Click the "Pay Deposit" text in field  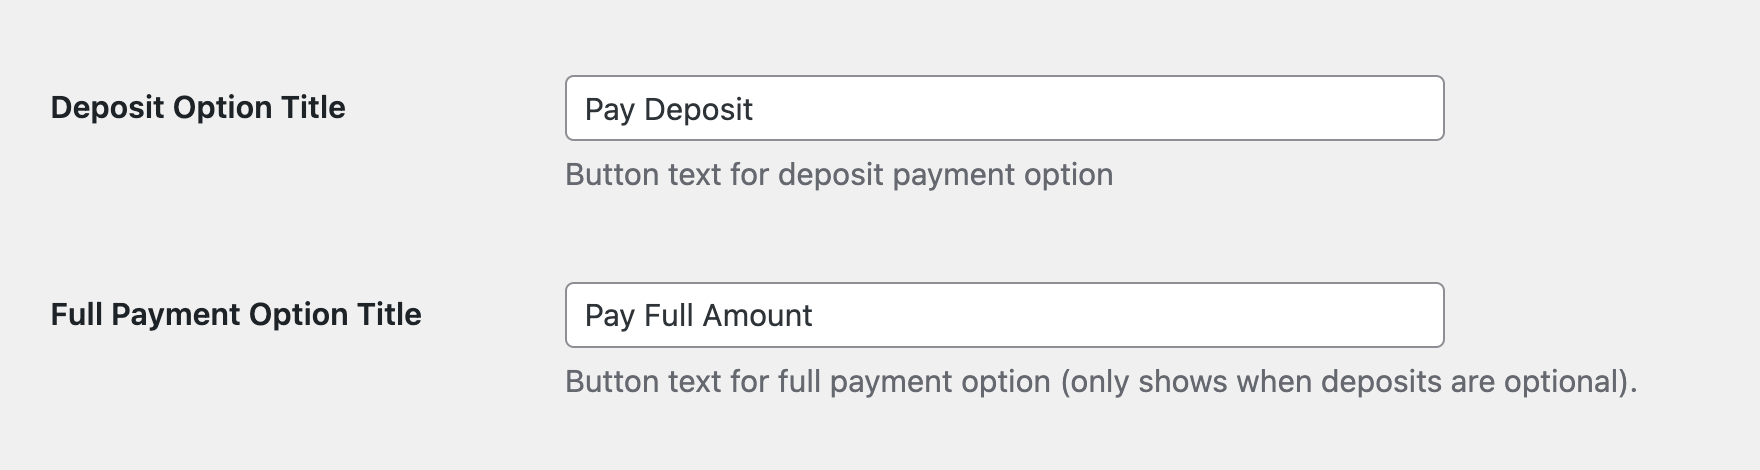668,109
